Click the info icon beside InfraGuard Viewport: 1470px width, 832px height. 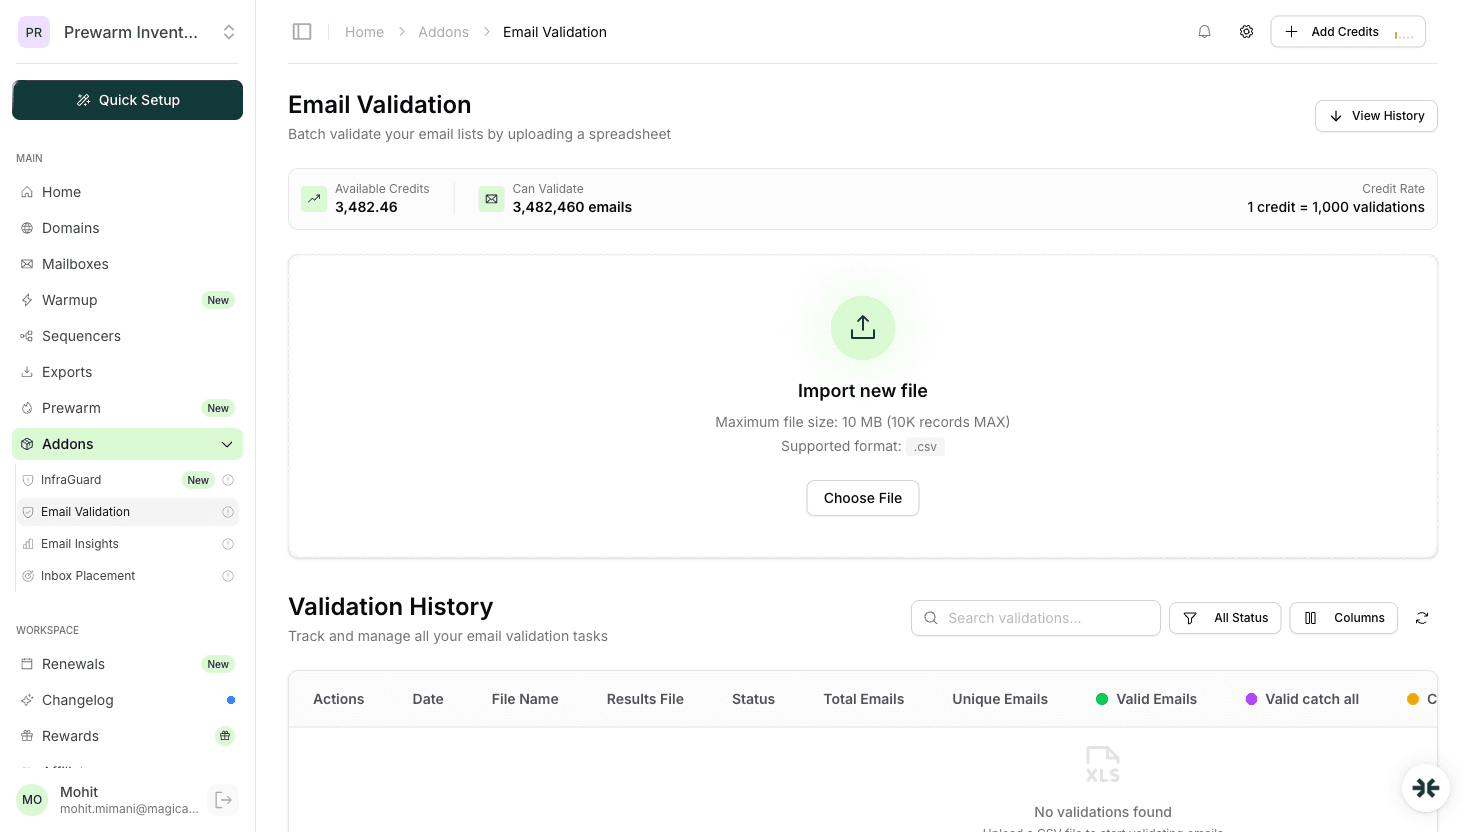(229, 479)
